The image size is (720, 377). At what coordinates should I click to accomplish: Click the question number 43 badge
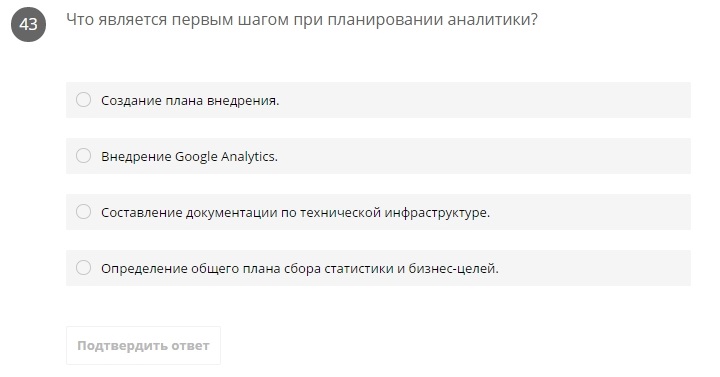point(28,24)
